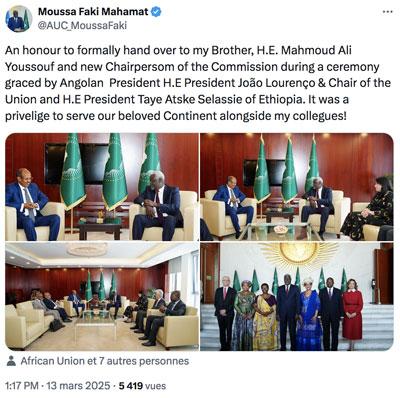
Task: Open the African Union et 7 autres personnes link
Action: tap(105, 361)
